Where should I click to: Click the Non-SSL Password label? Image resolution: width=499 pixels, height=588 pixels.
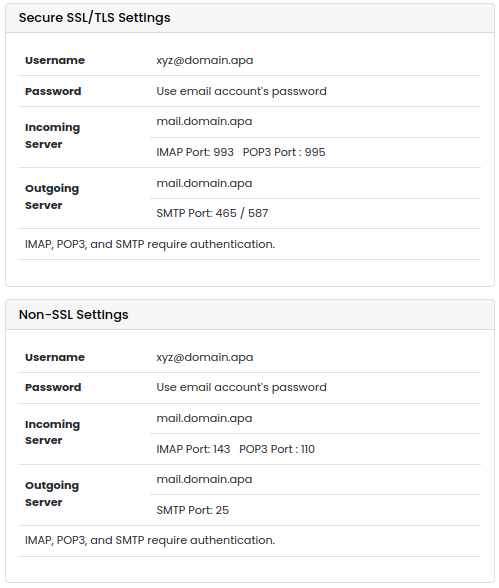[53, 387]
